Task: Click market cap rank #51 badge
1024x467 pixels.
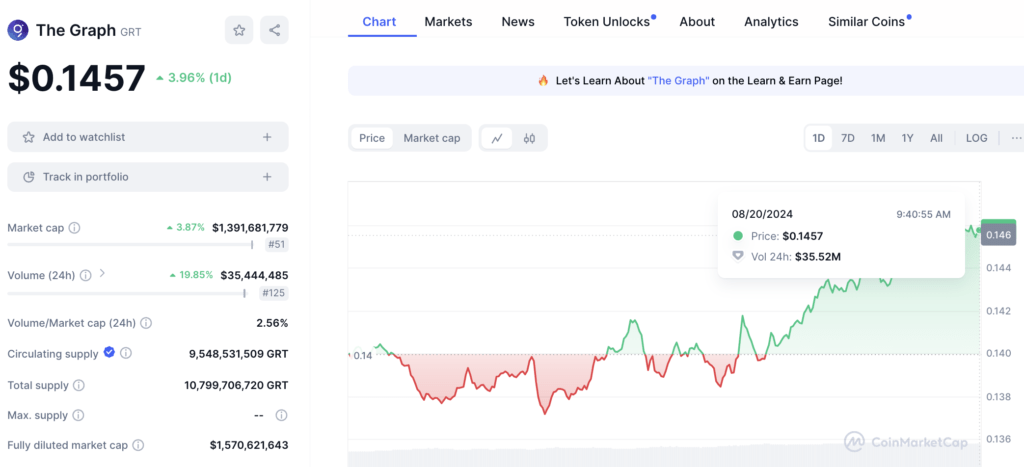Action: coord(276,245)
